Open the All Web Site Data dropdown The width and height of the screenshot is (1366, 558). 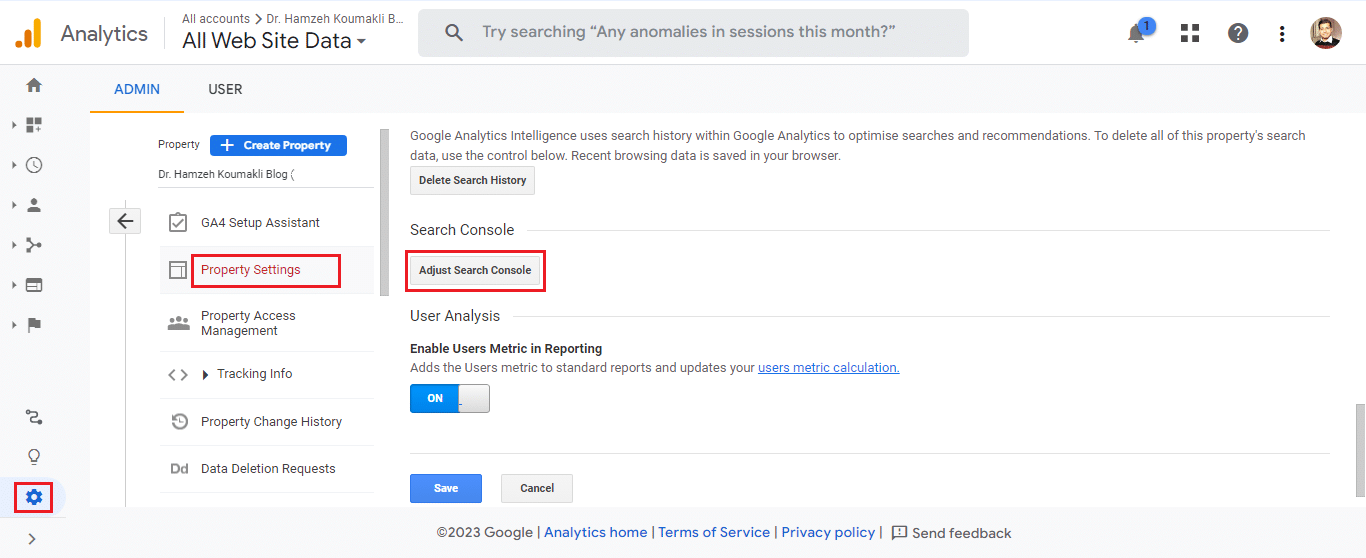point(274,41)
